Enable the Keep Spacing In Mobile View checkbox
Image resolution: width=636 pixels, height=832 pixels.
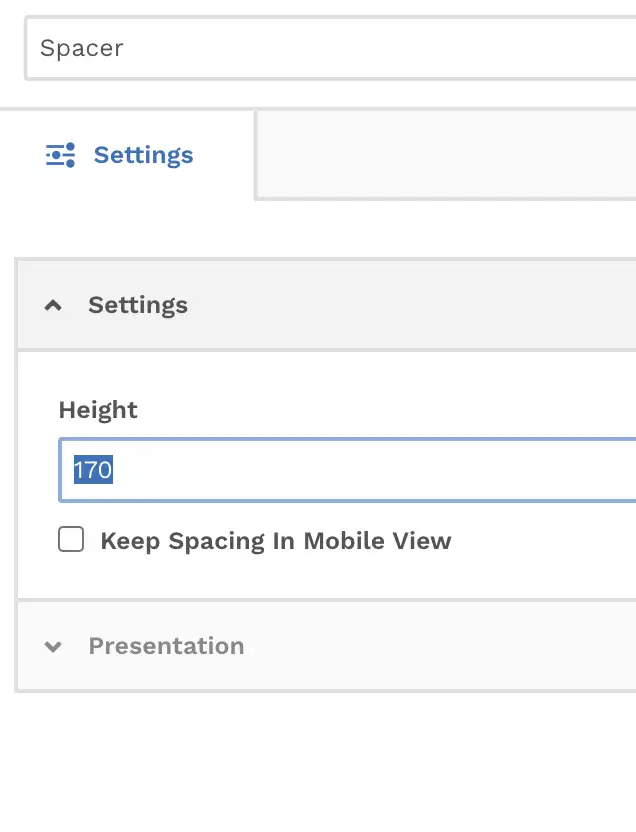tap(71, 539)
